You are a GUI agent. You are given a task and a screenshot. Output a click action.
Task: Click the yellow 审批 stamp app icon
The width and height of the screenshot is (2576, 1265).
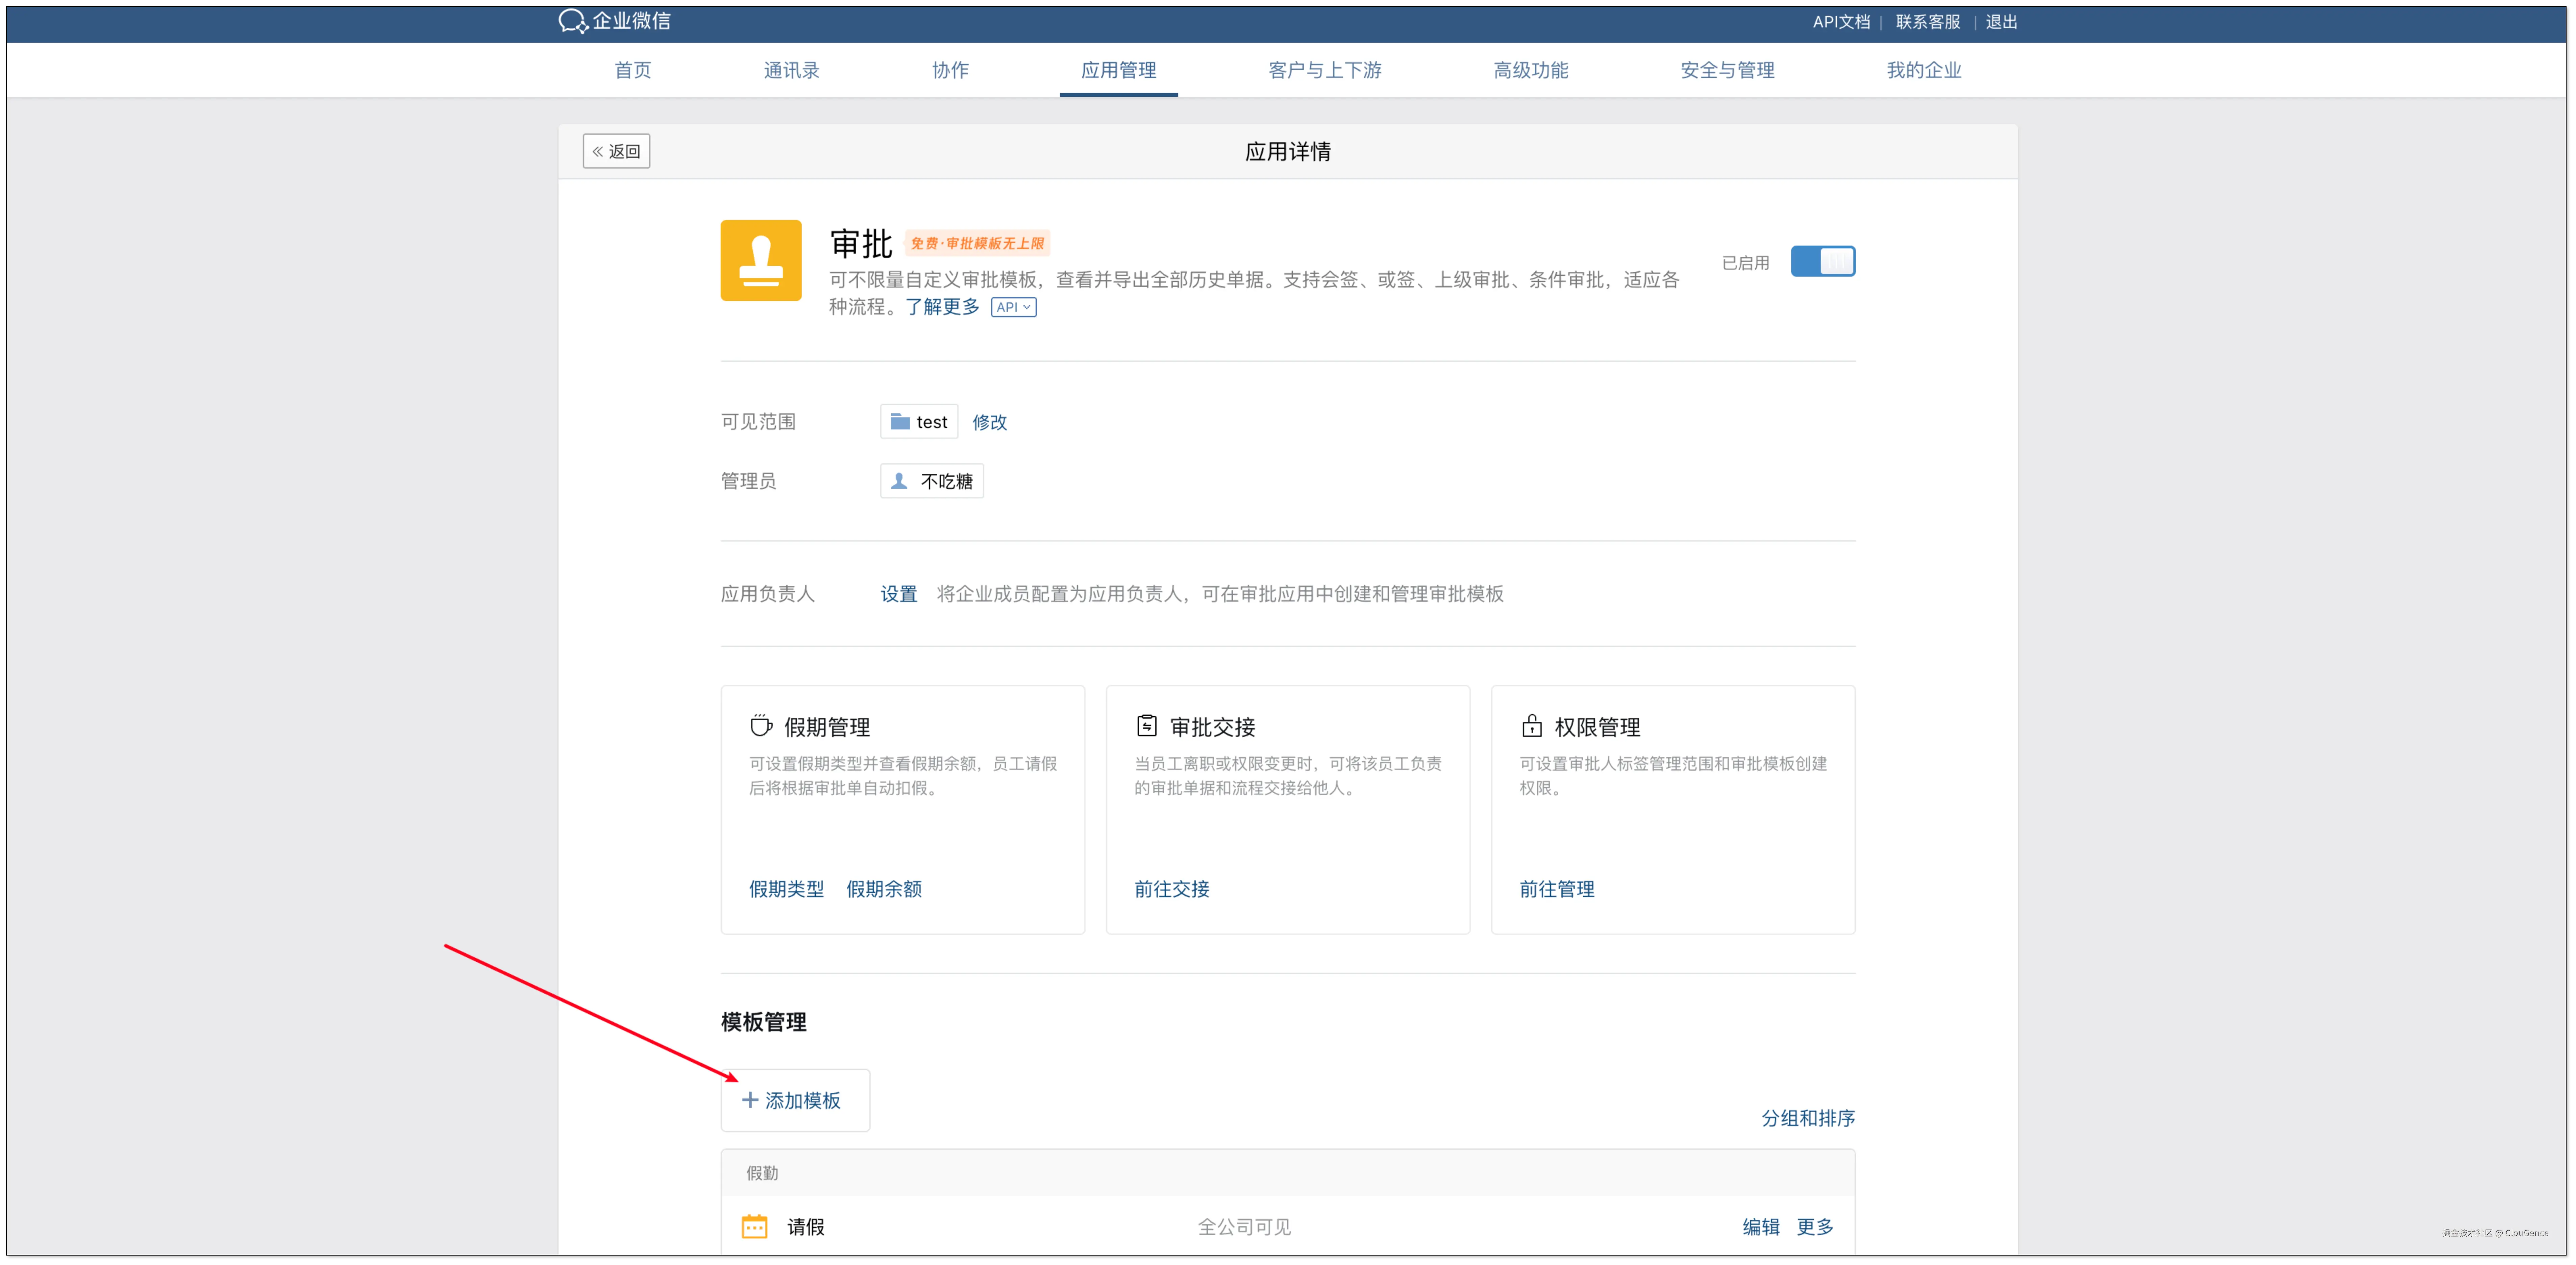pyautogui.click(x=761, y=261)
